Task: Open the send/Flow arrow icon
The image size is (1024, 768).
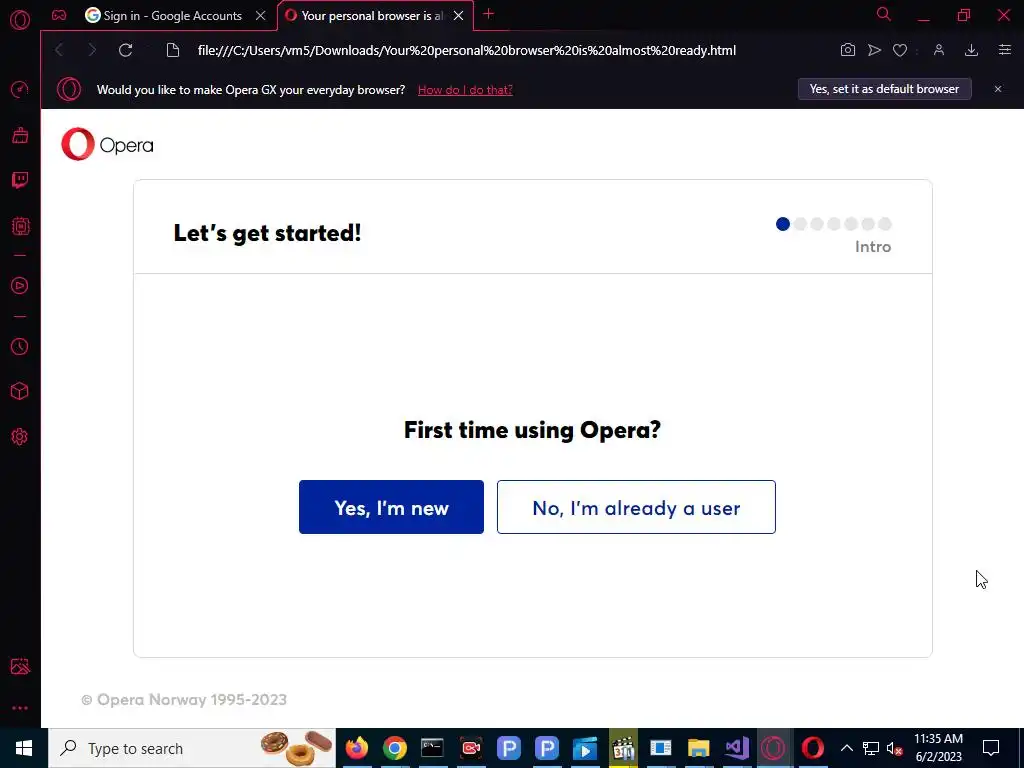Action: [874, 50]
